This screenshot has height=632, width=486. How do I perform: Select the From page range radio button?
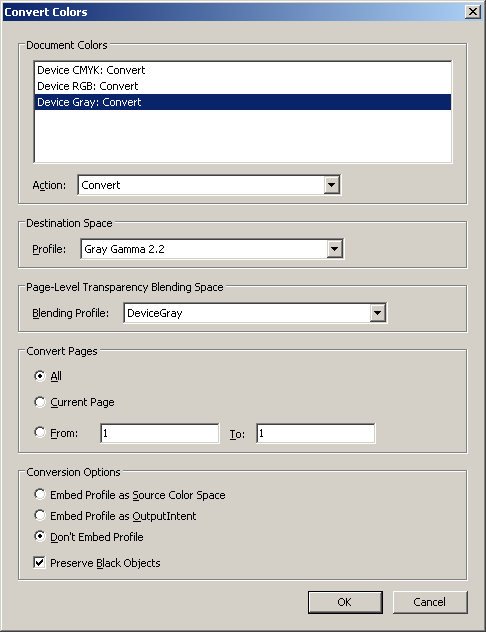(39, 432)
